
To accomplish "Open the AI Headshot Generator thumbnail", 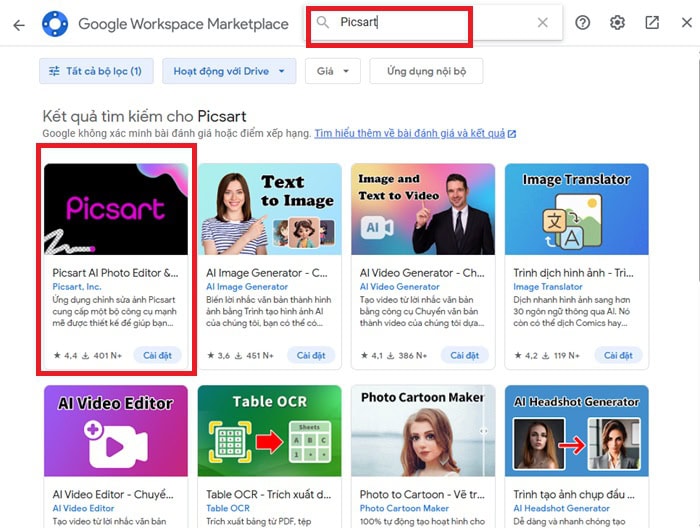I will coord(577,431).
